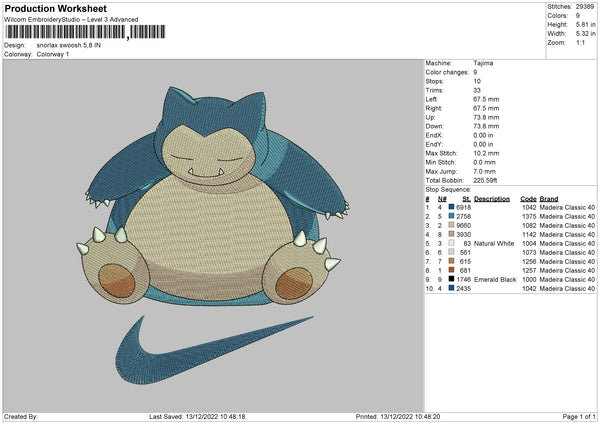Pick the tan swatch beside 9660 stitches
The image size is (600, 424).
click(451, 225)
